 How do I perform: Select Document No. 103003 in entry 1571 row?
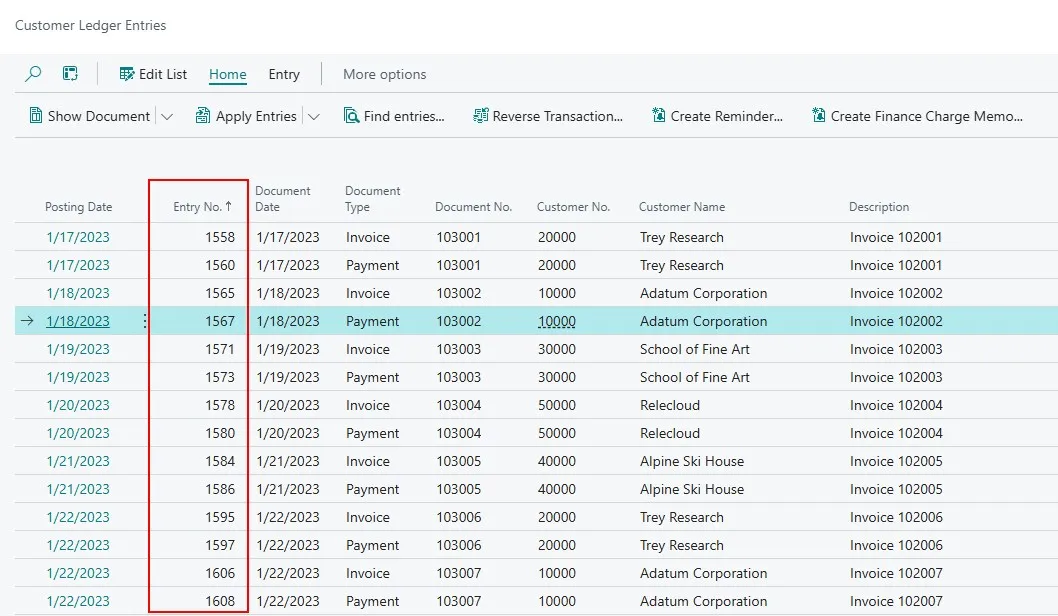[x=458, y=349]
